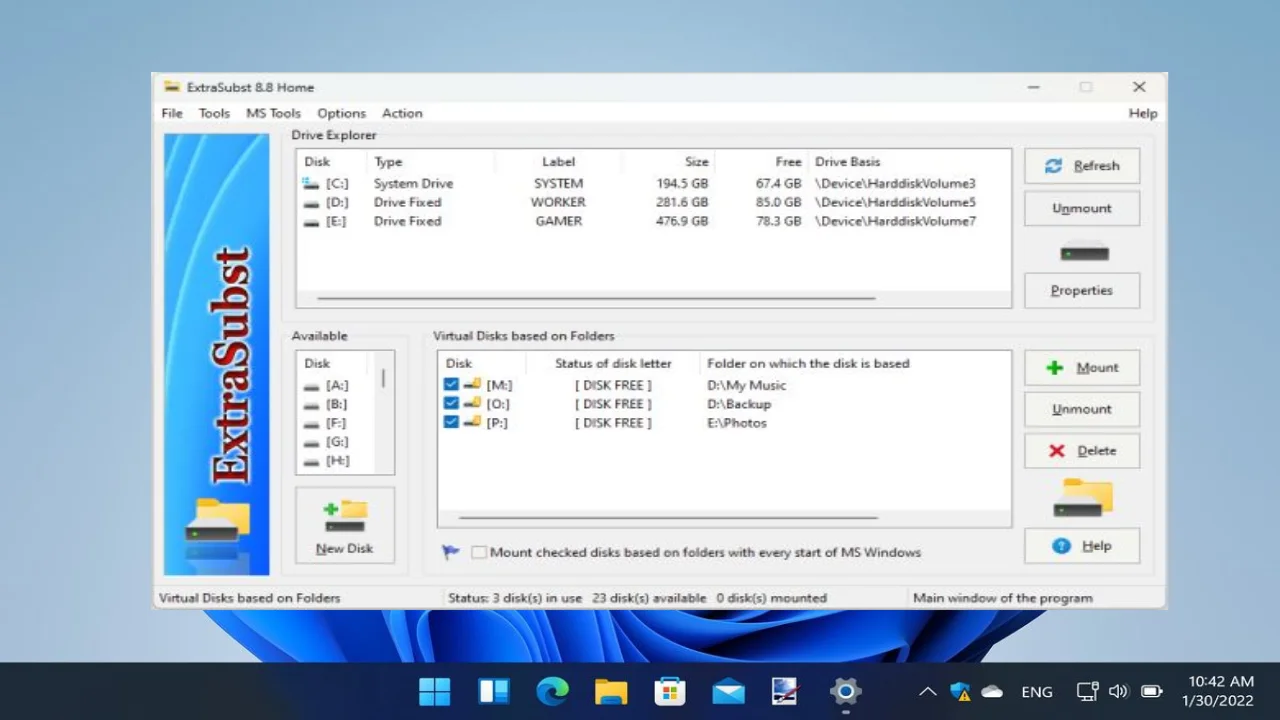Click the green plus Mount button

[x=1082, y=367]
